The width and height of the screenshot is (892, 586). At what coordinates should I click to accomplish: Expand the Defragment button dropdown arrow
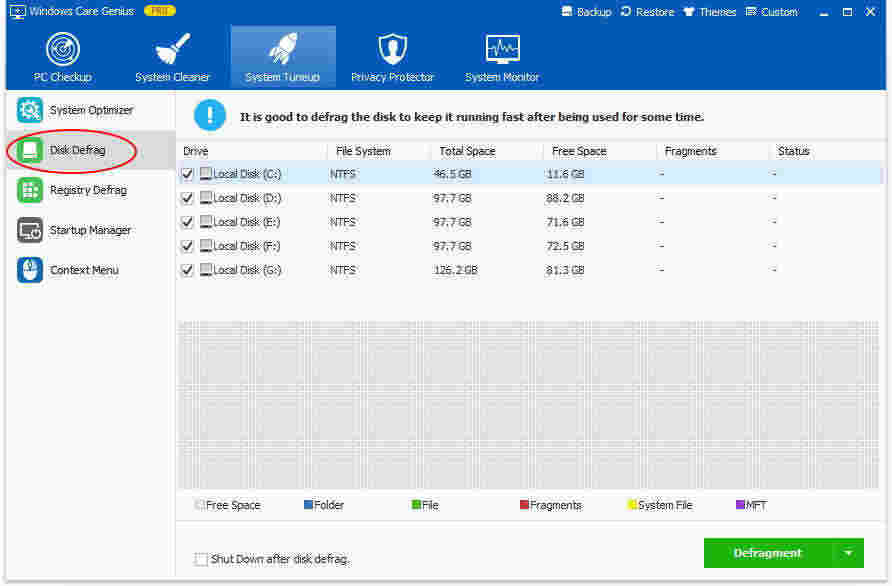click(848, 553)
